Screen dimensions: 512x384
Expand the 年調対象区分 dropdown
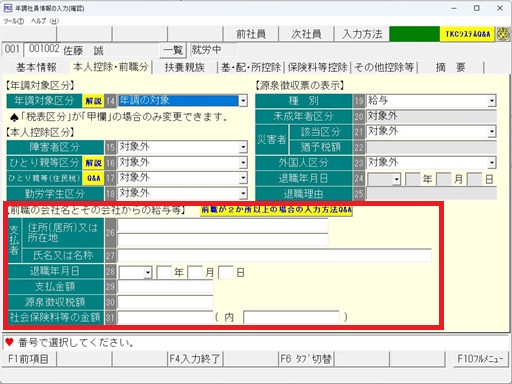pyautogui.click(x=243, y=101)
